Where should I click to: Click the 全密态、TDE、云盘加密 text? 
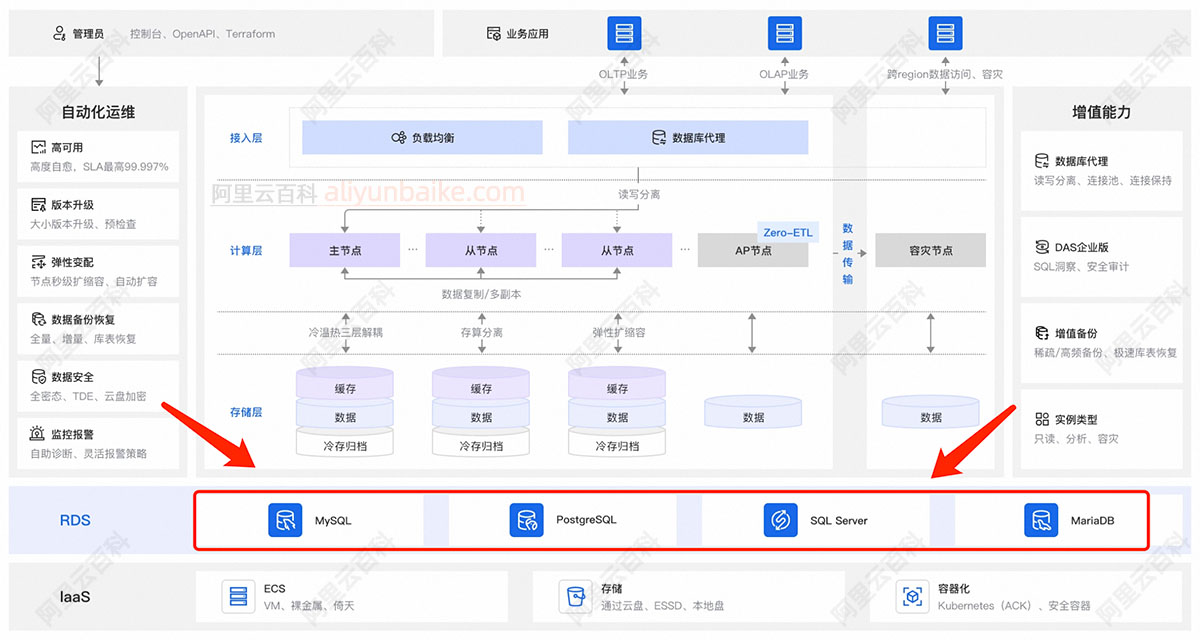(x=88, y=396)
